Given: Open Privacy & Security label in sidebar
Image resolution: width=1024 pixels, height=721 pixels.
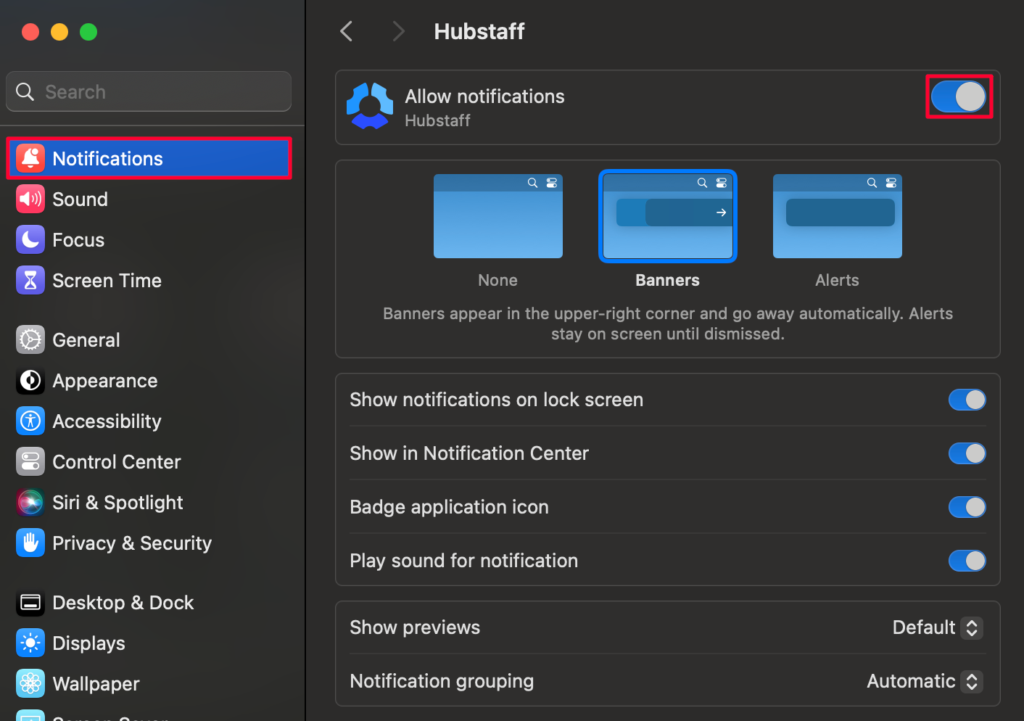Looking at the screenshot, I should tap(132, 543).
